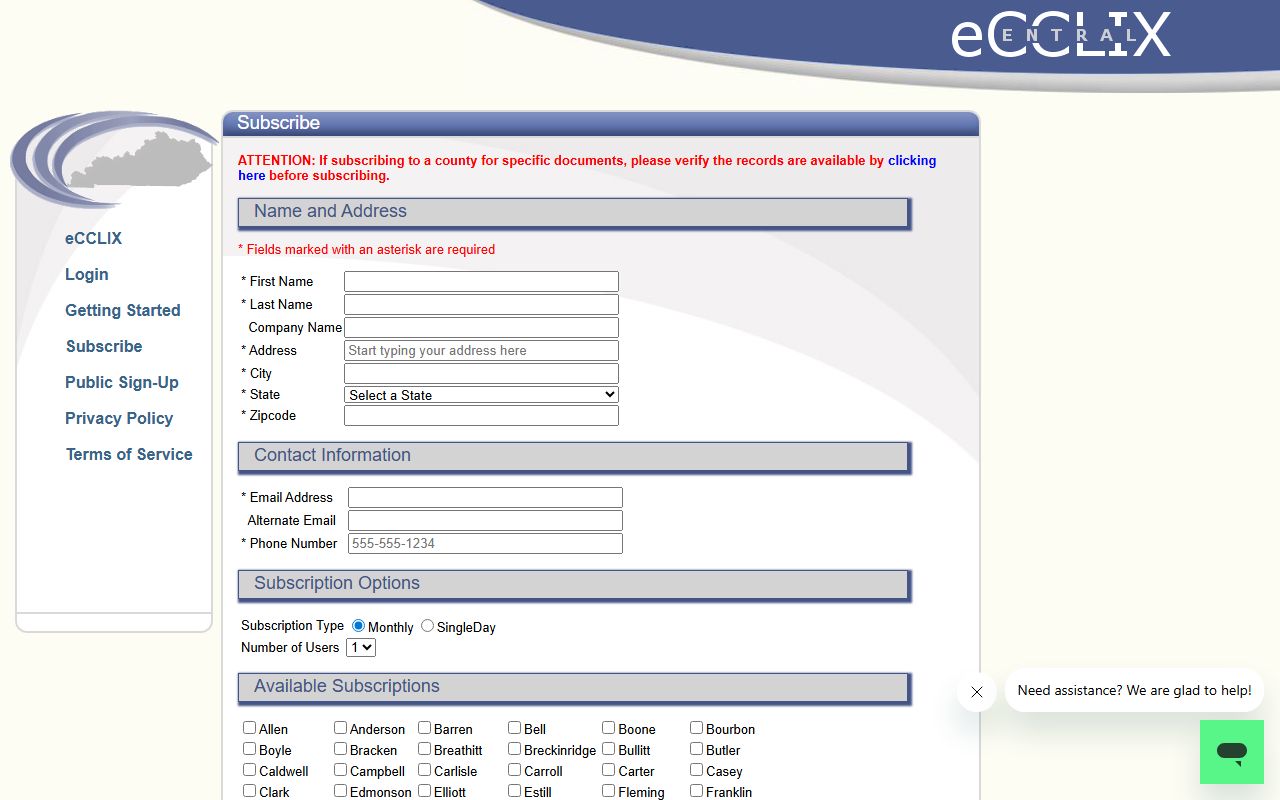Enable the Carter county checkbox
1280x800 pixels.
(x=608, y=770)
